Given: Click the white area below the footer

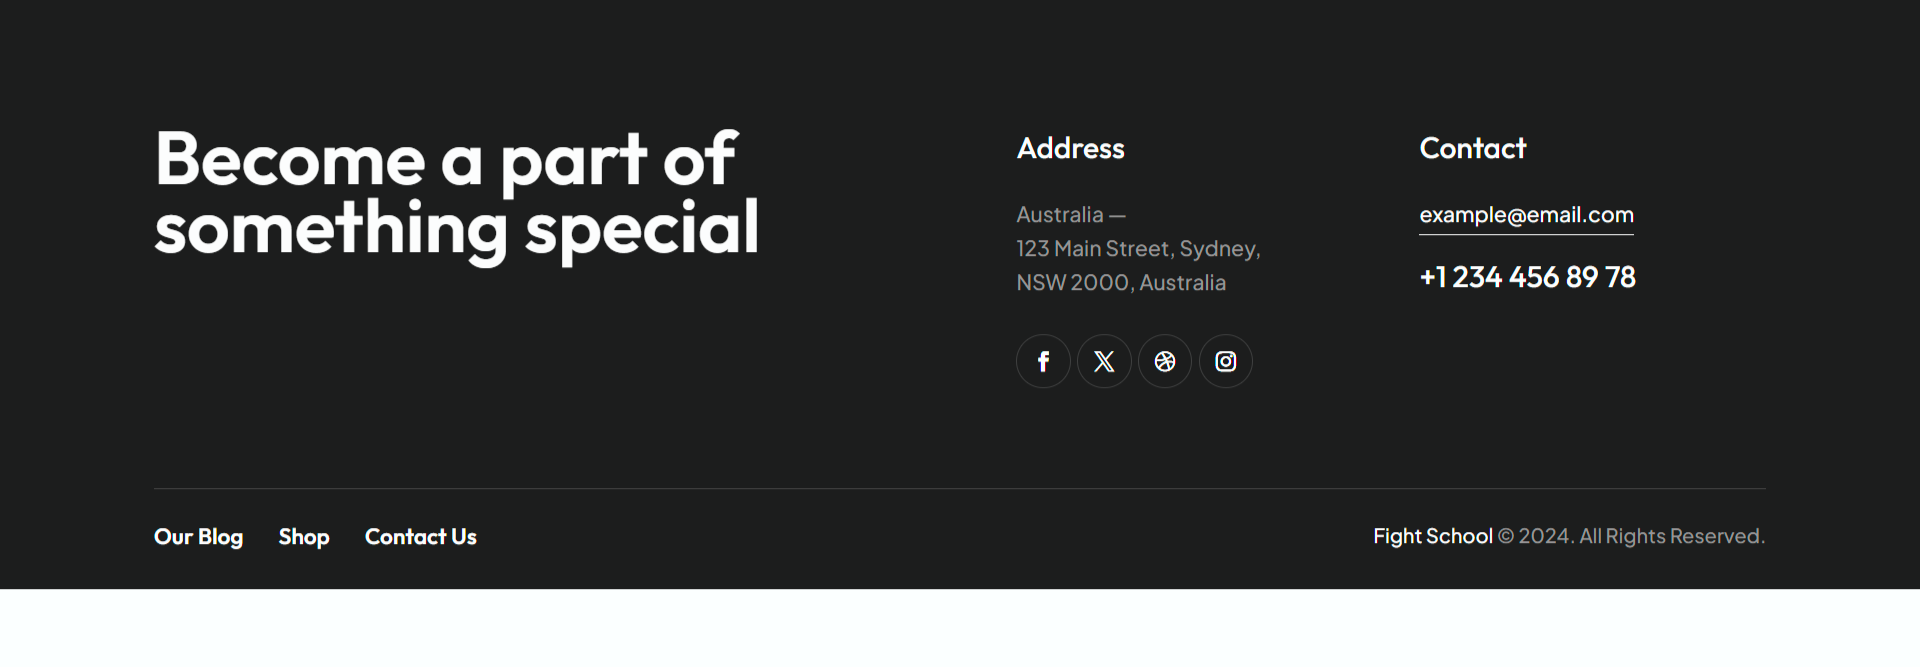Looking at the screenshot, I should point(960,628).
